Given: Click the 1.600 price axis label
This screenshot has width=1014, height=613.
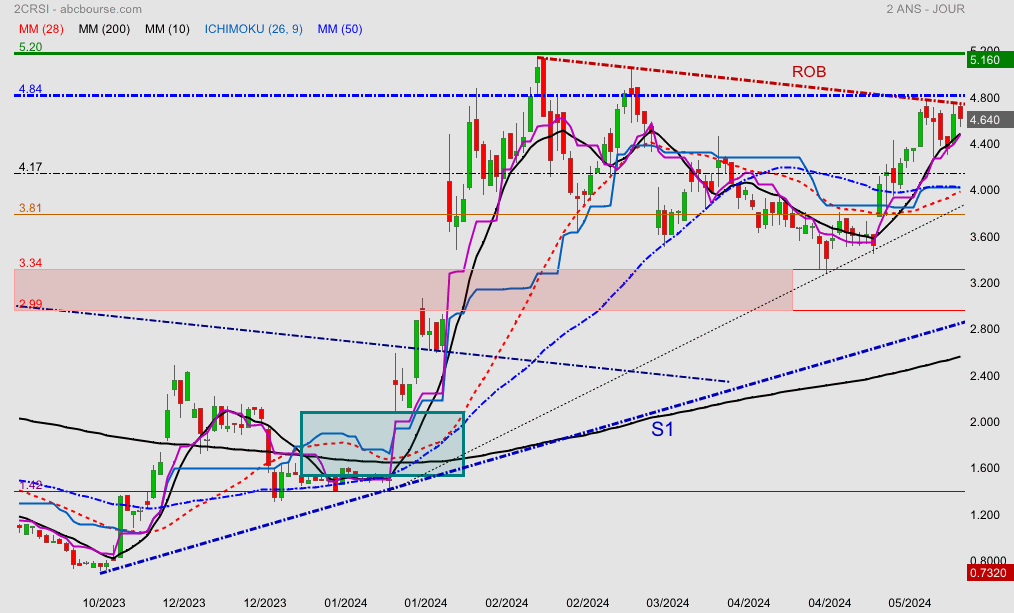Looking at the screenshot, I should (x=985, y=468).
